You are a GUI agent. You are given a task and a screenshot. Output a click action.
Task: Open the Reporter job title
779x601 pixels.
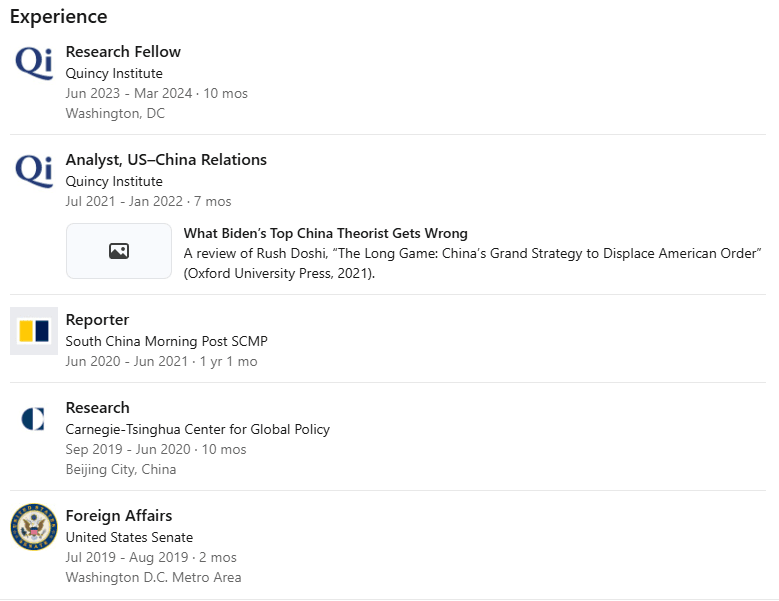[97, 320]
